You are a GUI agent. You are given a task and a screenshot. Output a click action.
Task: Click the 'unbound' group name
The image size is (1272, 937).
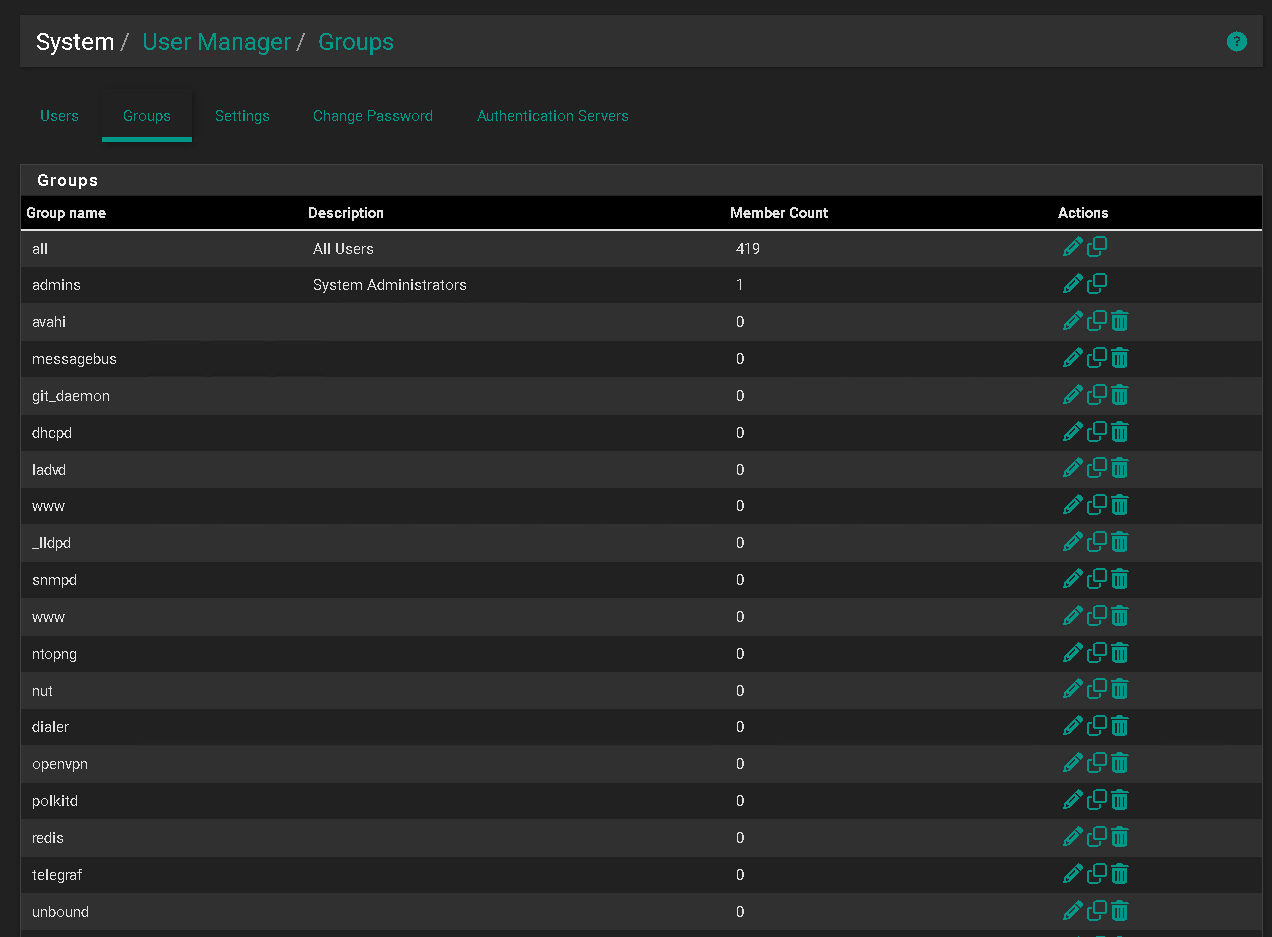[60, 912]
